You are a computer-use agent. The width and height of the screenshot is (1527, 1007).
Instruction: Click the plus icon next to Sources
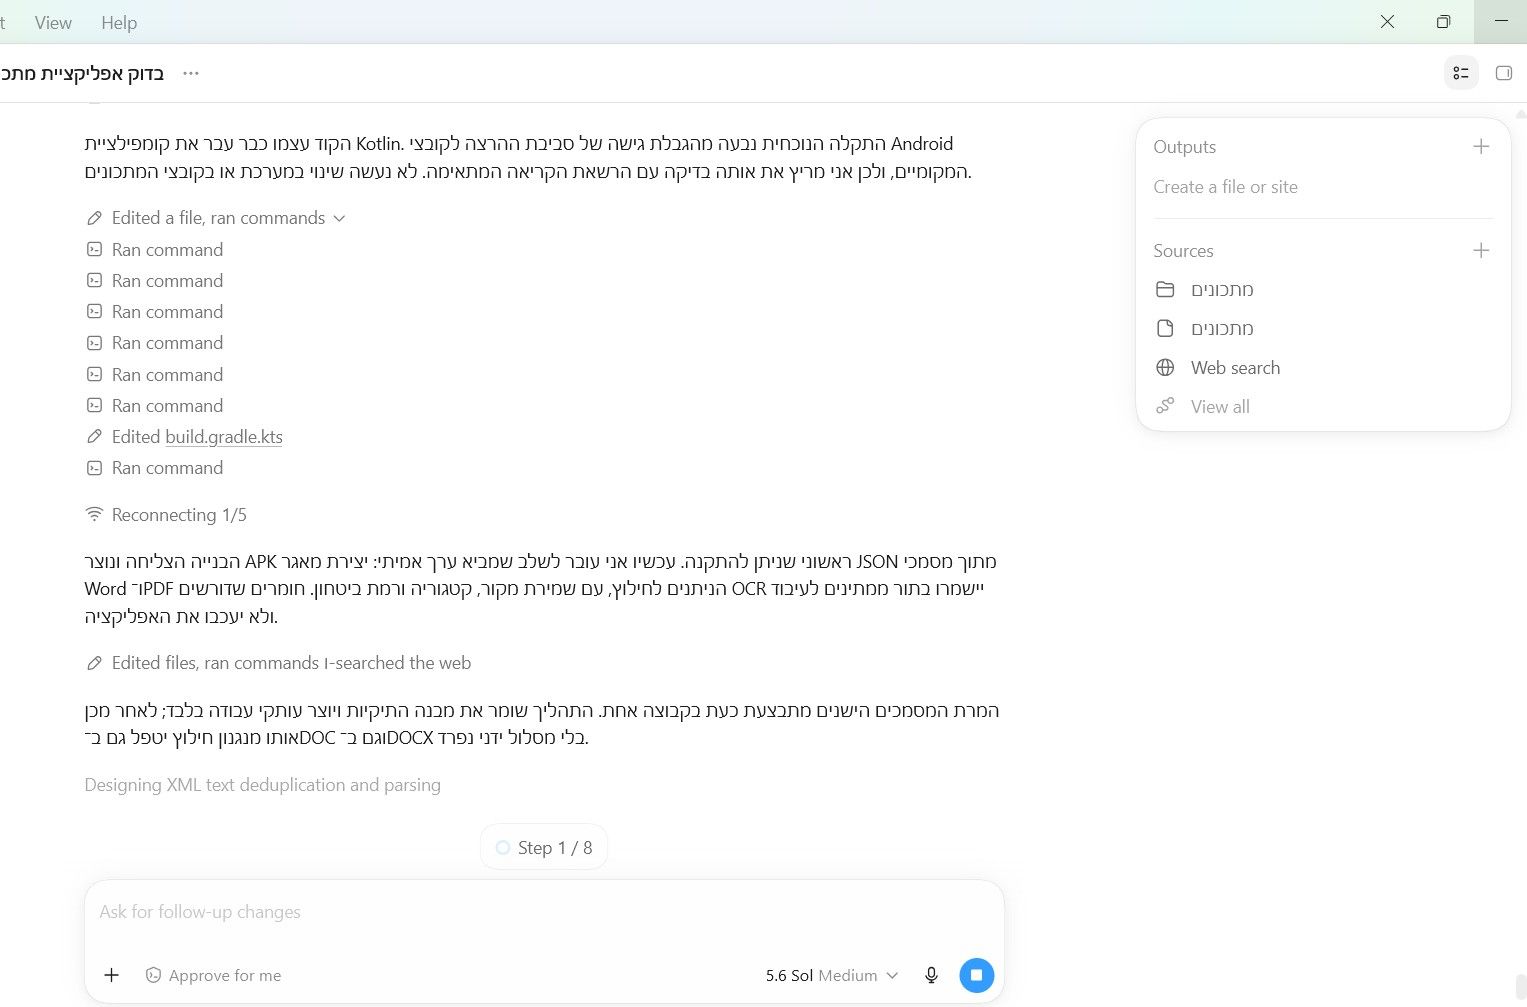pyautogui.click(x=1481, y=250)
